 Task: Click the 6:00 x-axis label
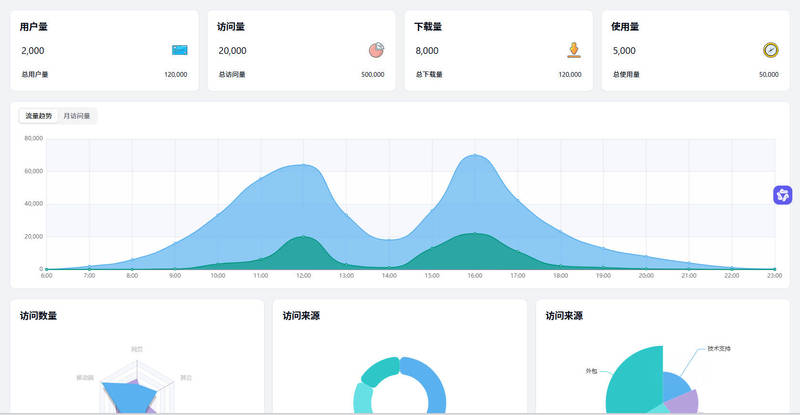[46, 276]
